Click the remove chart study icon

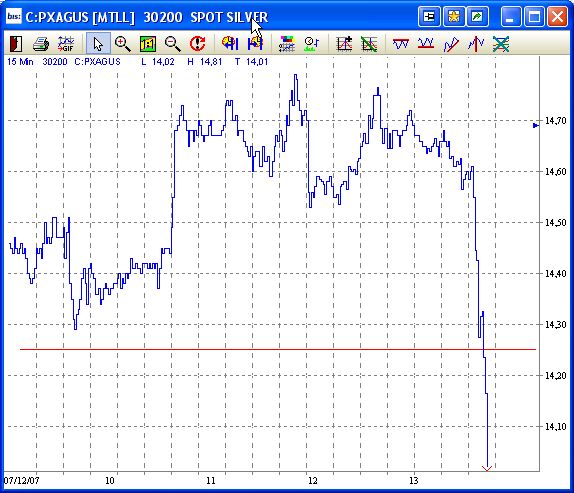click(x=369, y=44)
